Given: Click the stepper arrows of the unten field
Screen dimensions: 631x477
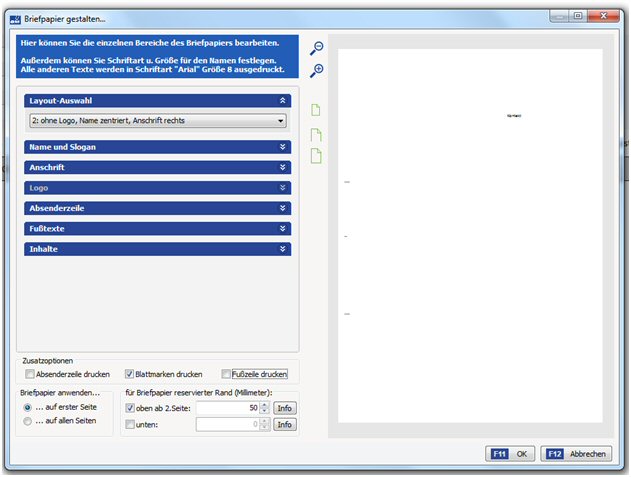Looking at the screenshot, I should tap(264, 424).
